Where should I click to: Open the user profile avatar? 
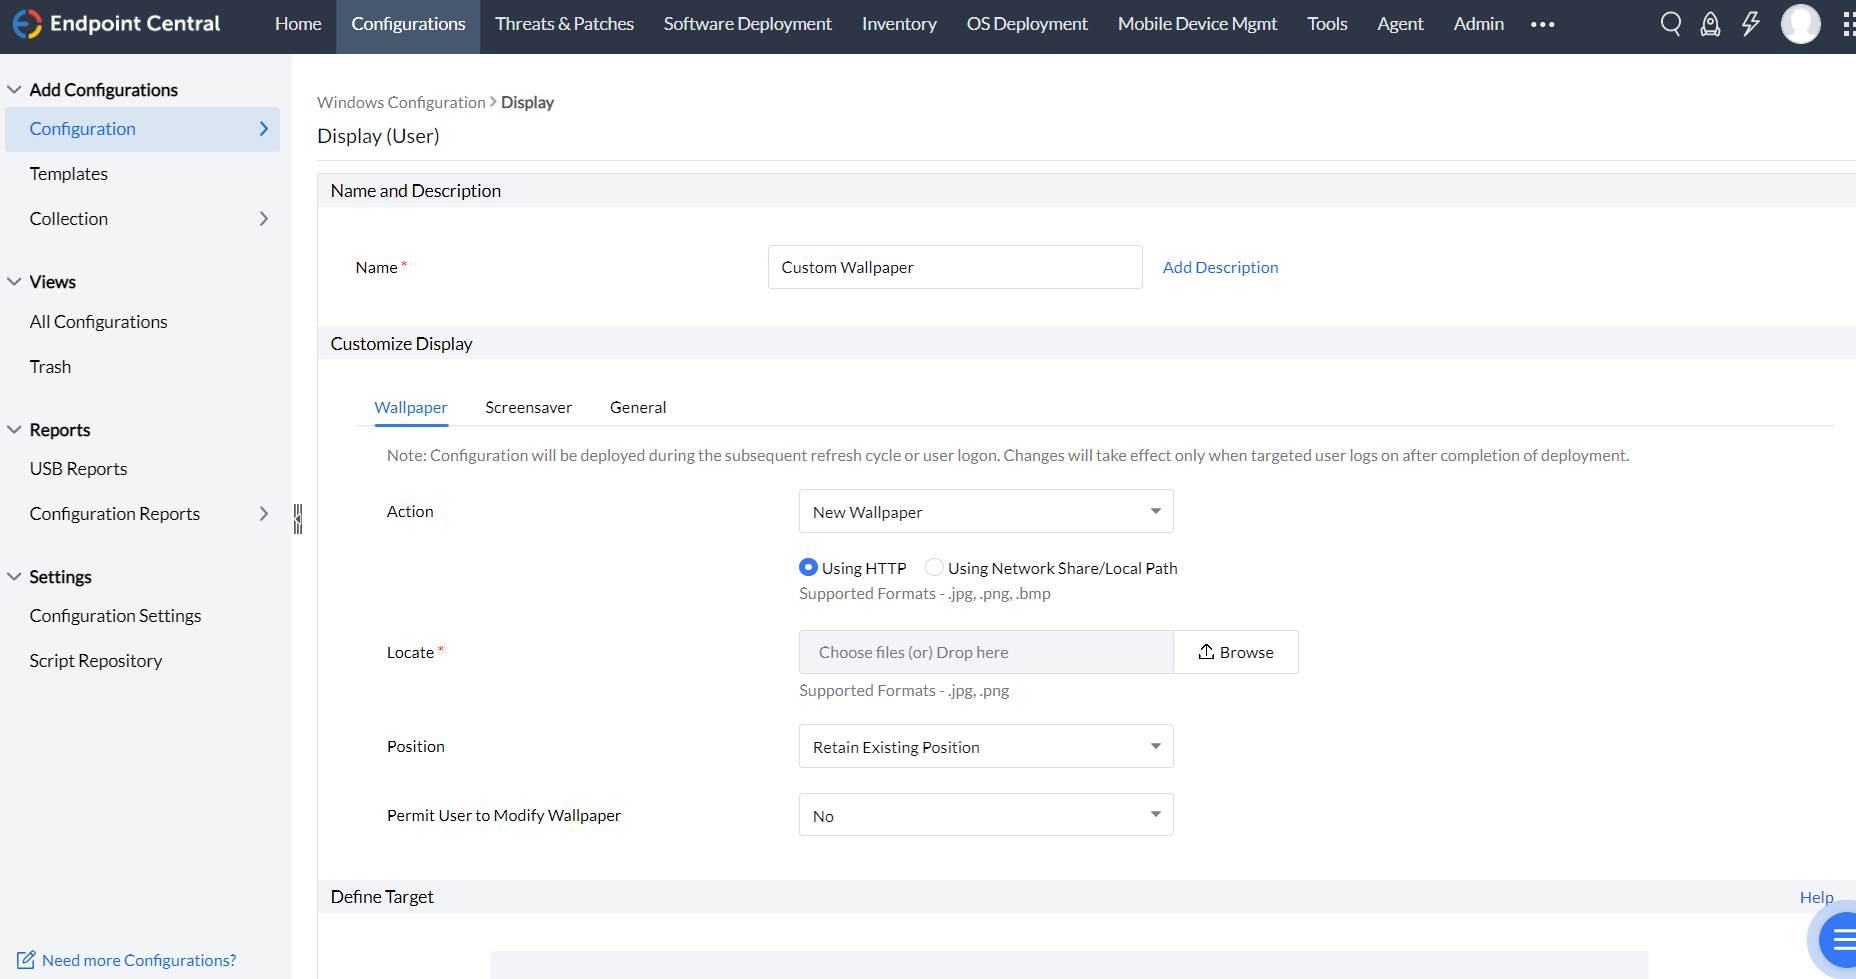tap(1800, 24)
